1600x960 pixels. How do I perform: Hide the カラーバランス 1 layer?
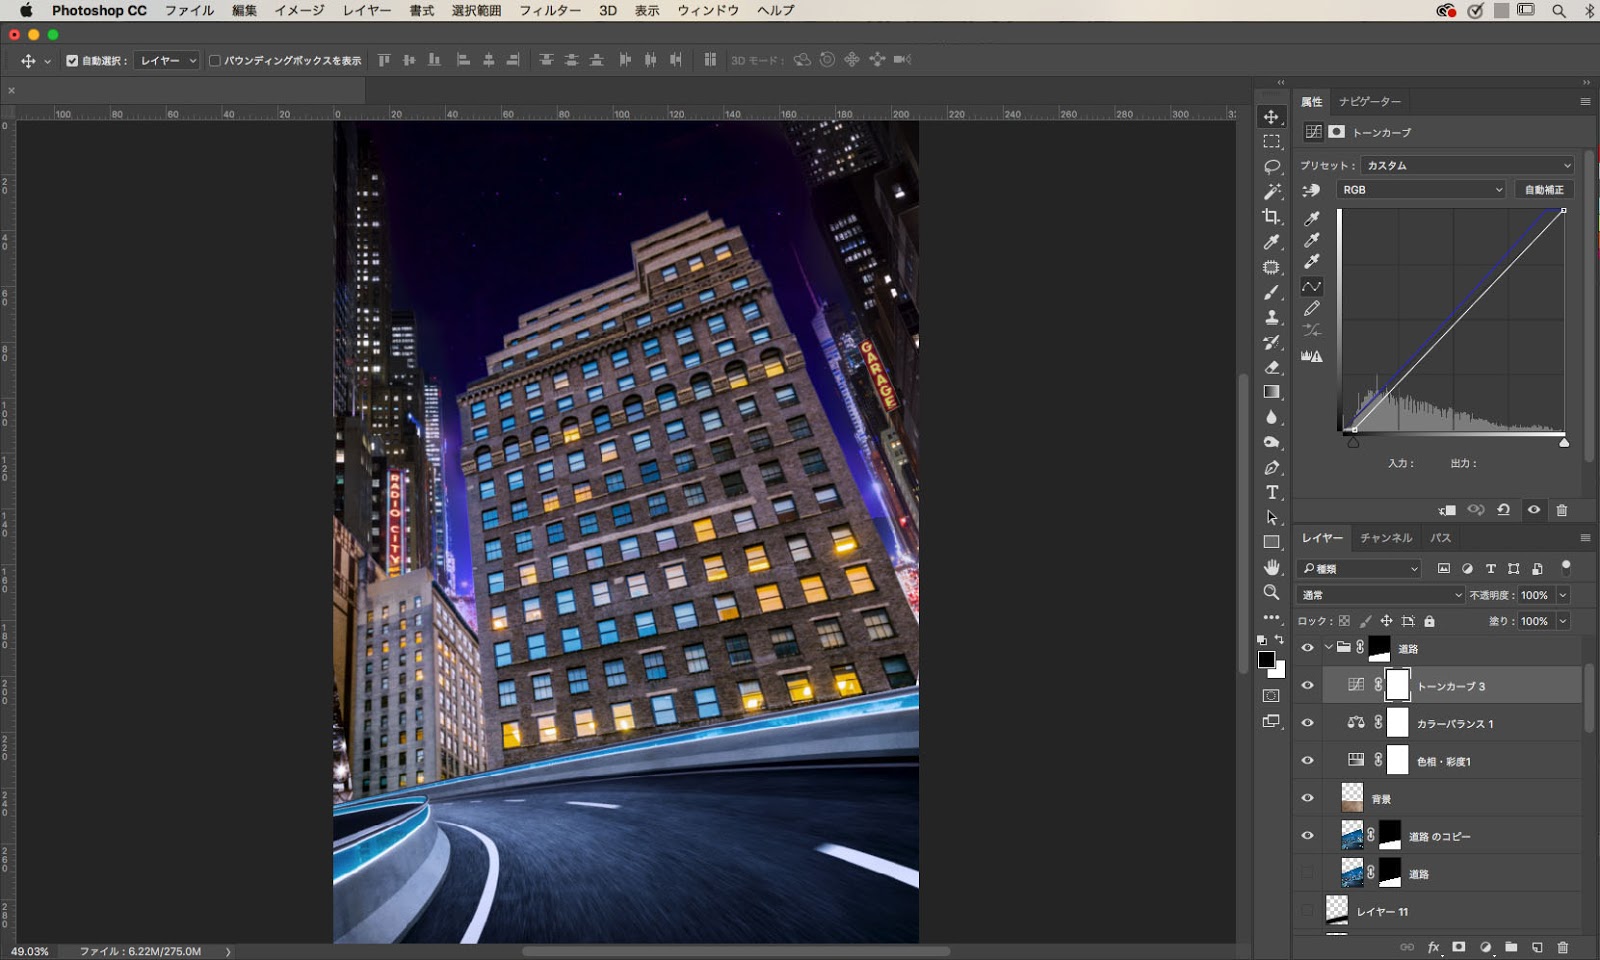click(1307, 723)
